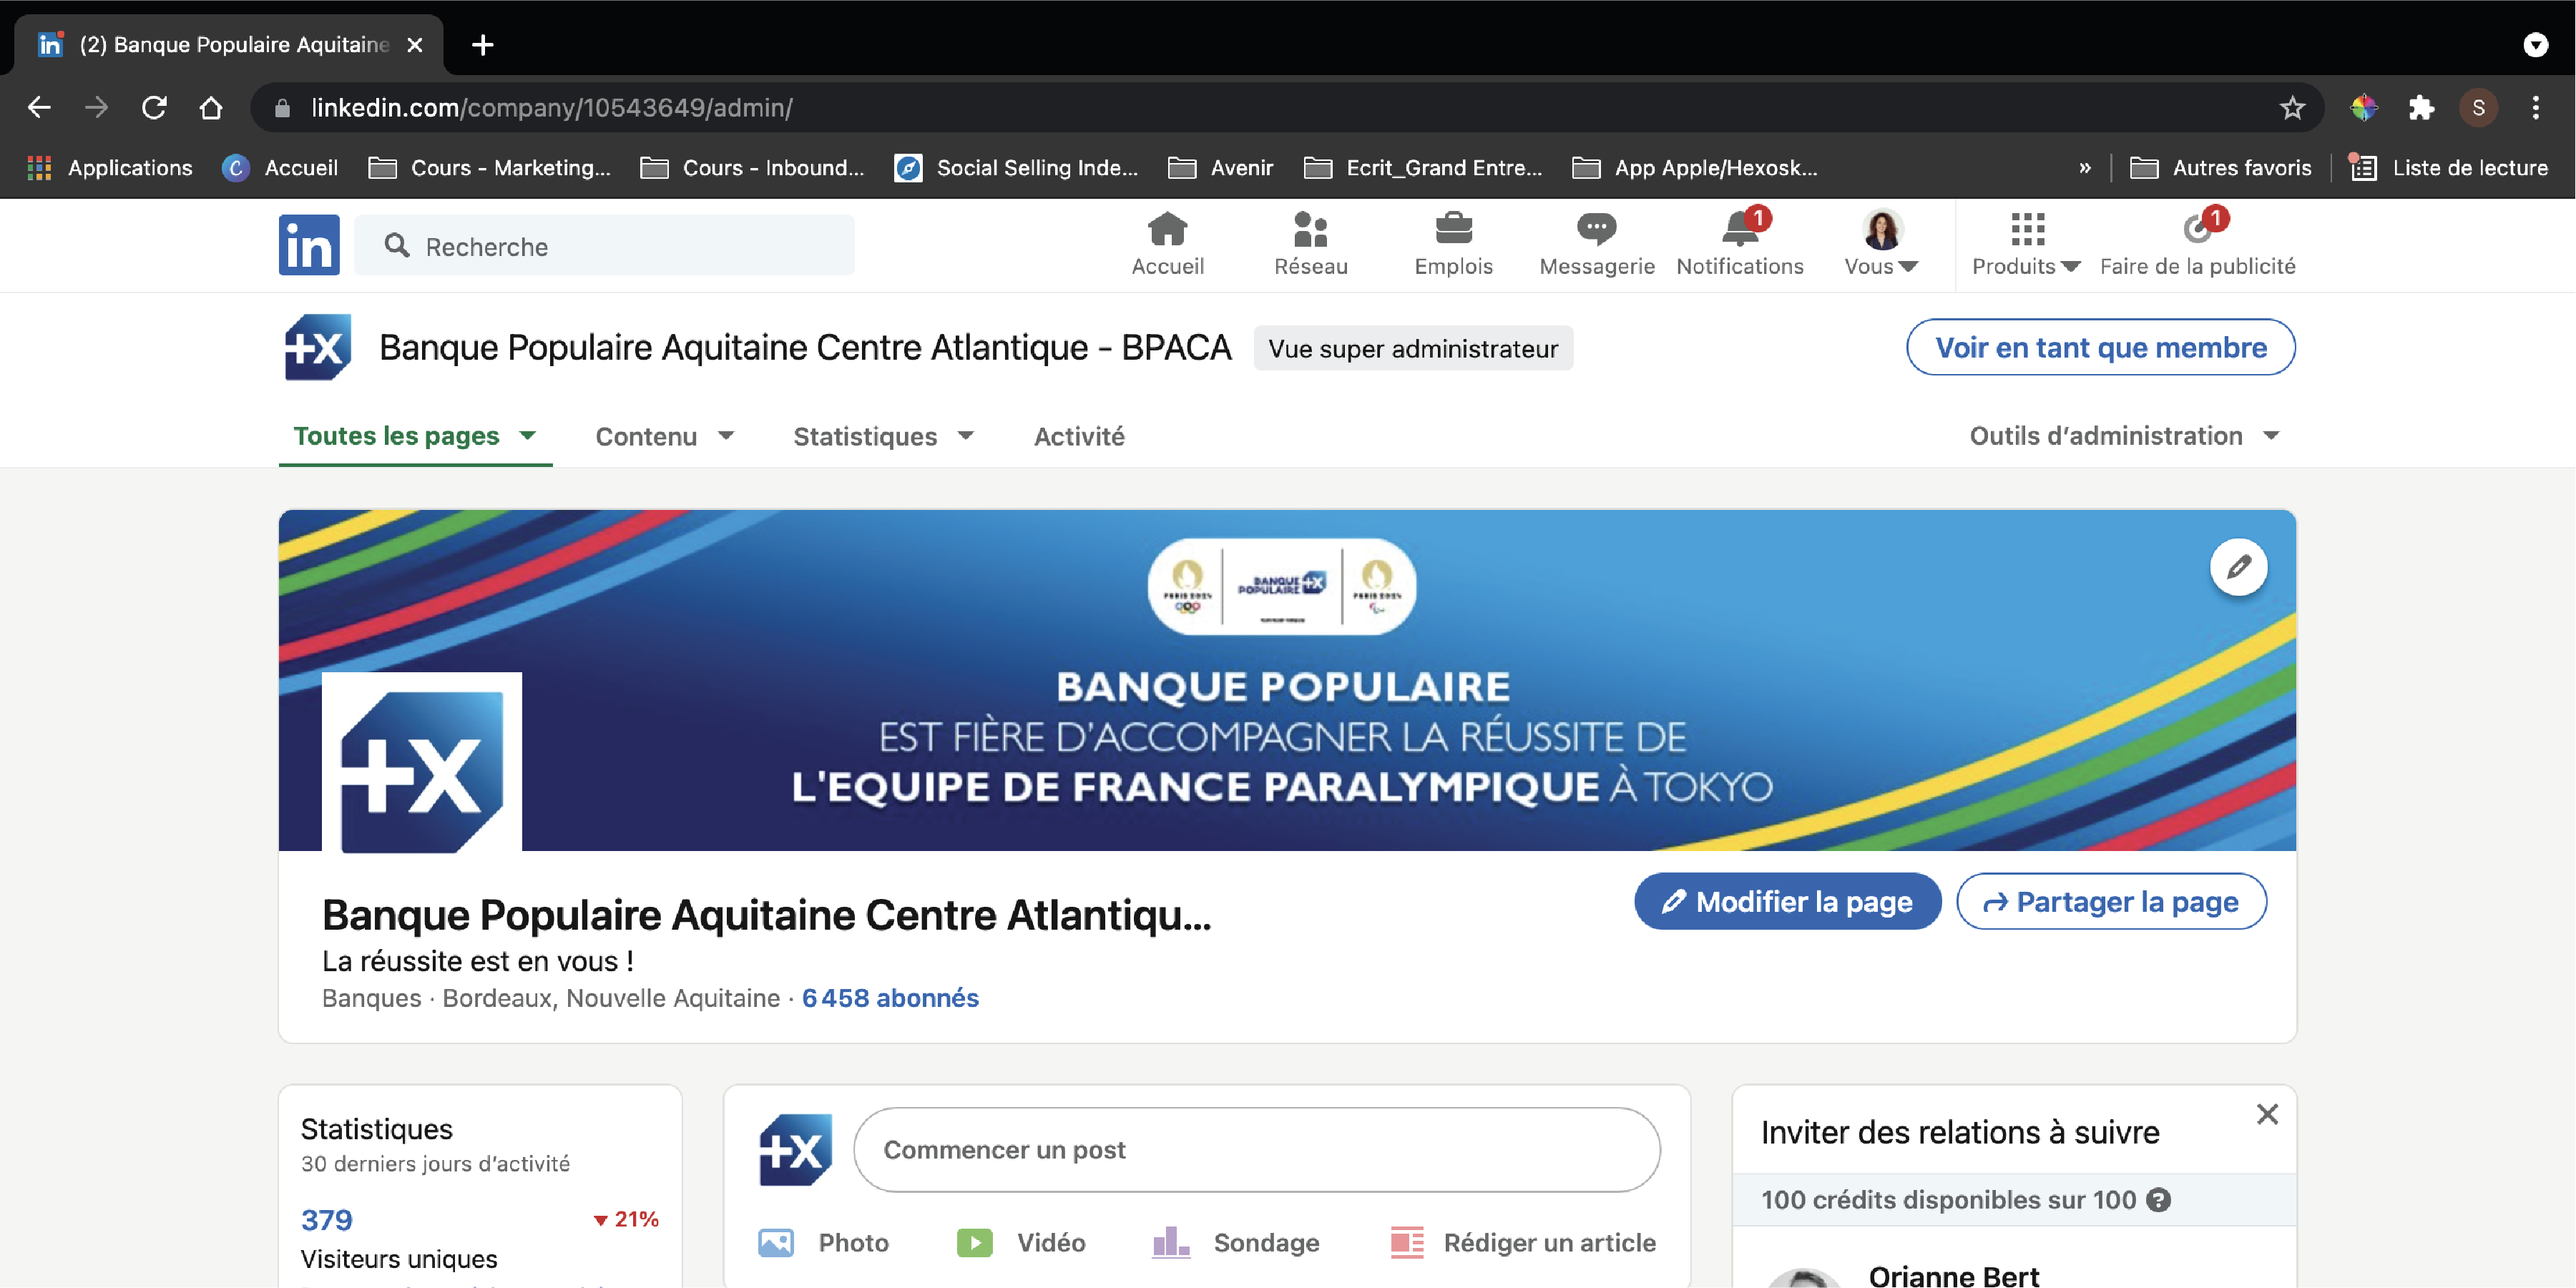Image resolution: width=2576 pixels, height=1288 pixels.
Task: Open the 6 458 abonnés link
Action: pyautogui.click(x=890, y=998)
